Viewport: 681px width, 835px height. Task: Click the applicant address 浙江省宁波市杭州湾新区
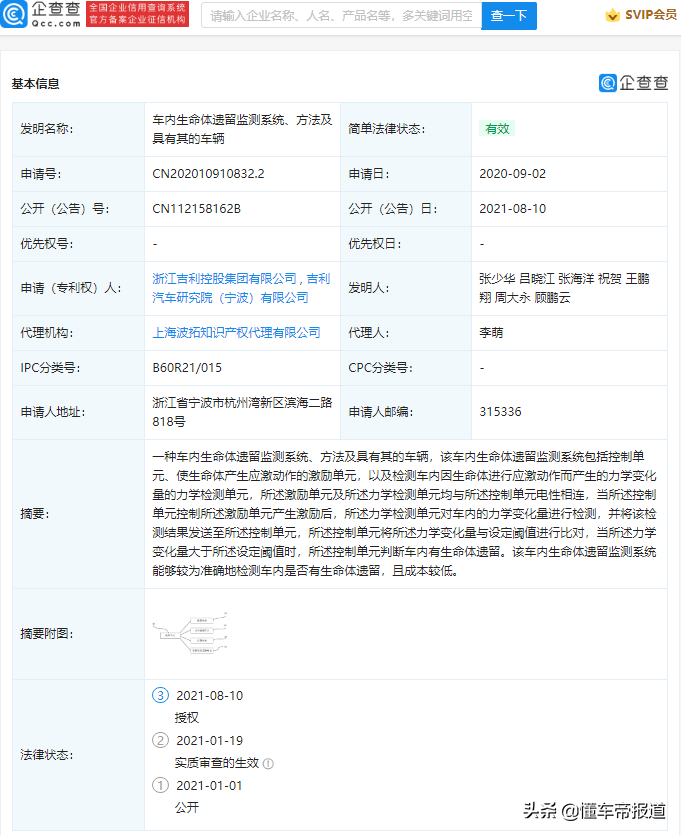(242, 412)
